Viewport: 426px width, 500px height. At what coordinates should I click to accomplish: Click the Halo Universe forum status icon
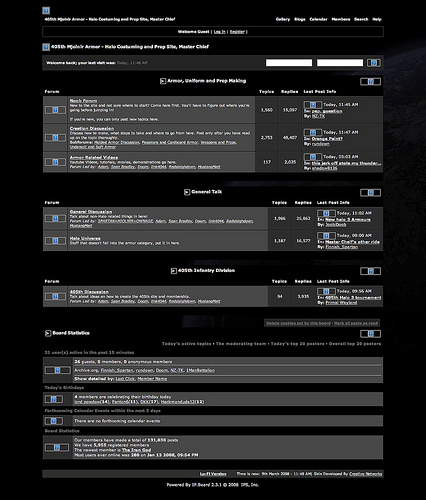tap(55, 241)
